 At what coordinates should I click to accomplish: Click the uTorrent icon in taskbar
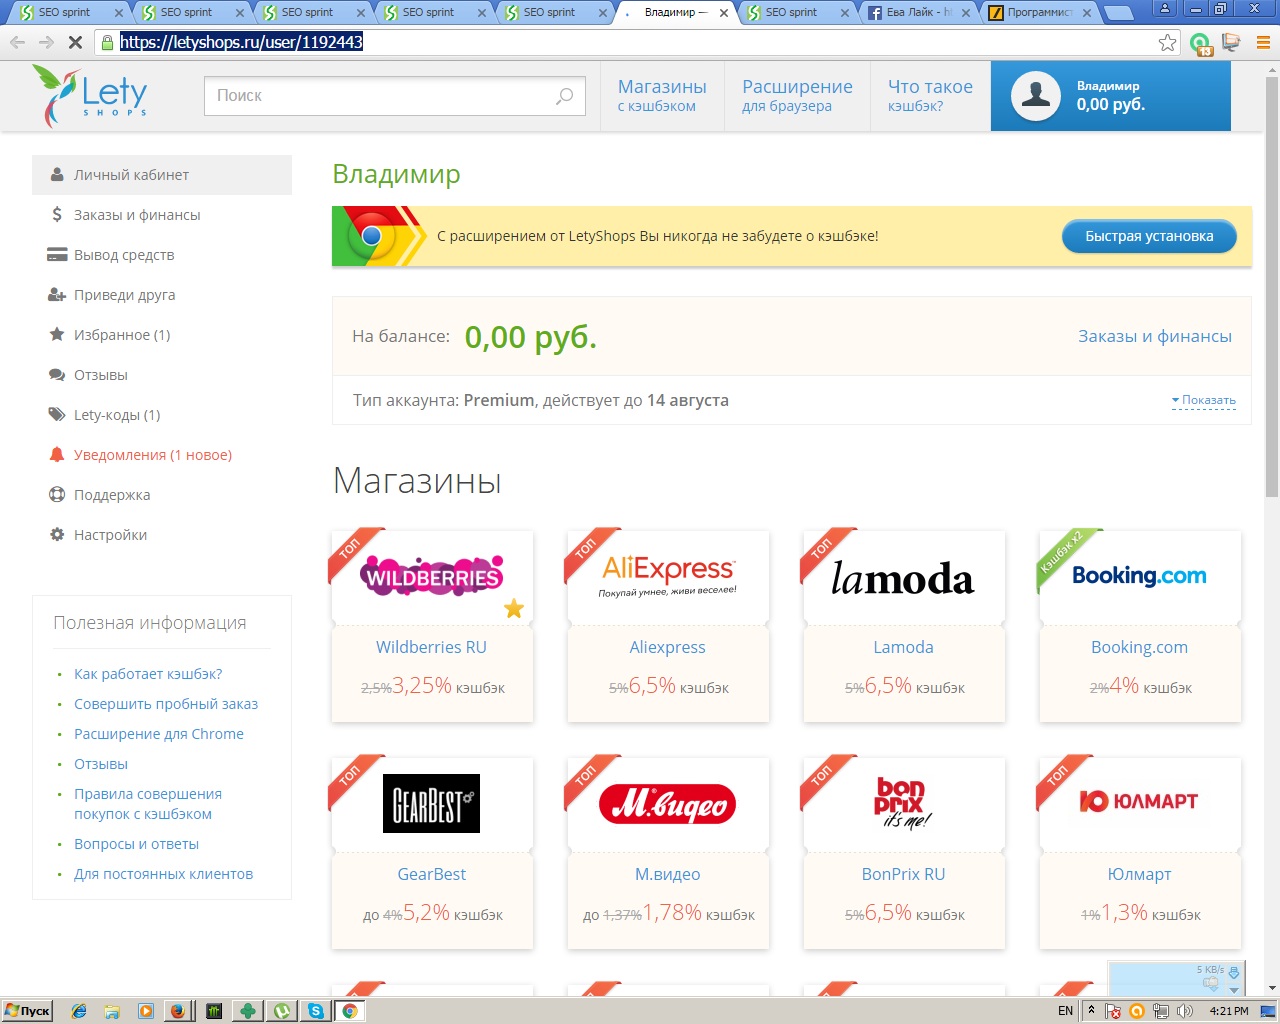pyautogui.click(x=283, y=1011)
